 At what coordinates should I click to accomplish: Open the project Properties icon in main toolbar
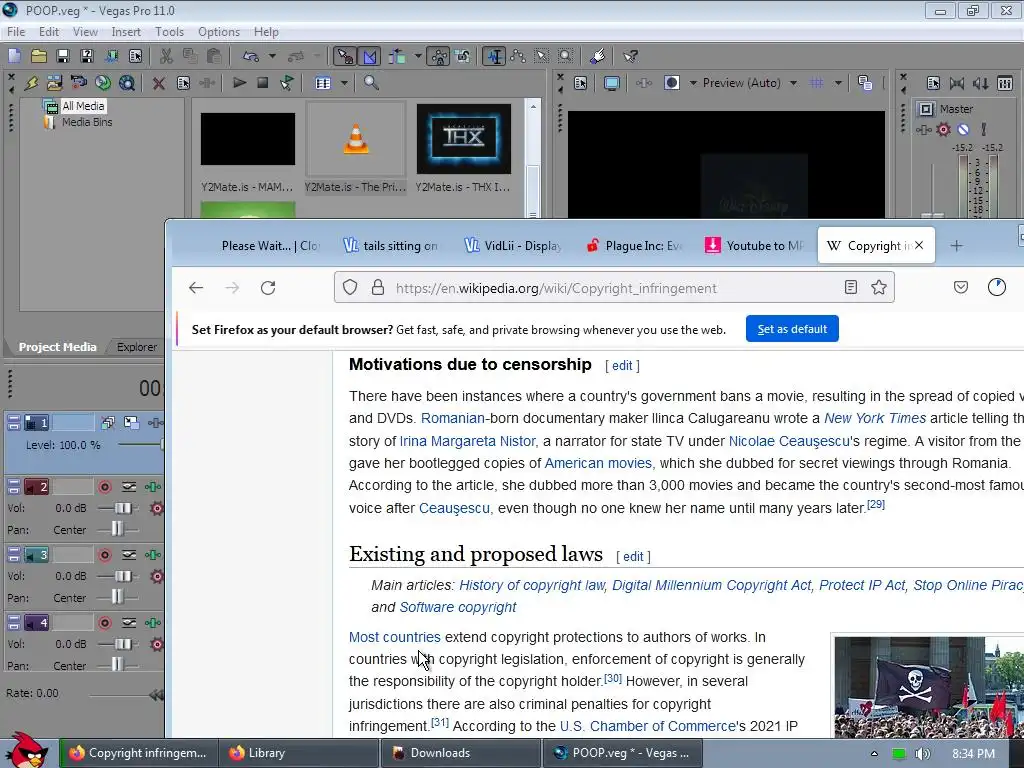(x=136, y=56)
